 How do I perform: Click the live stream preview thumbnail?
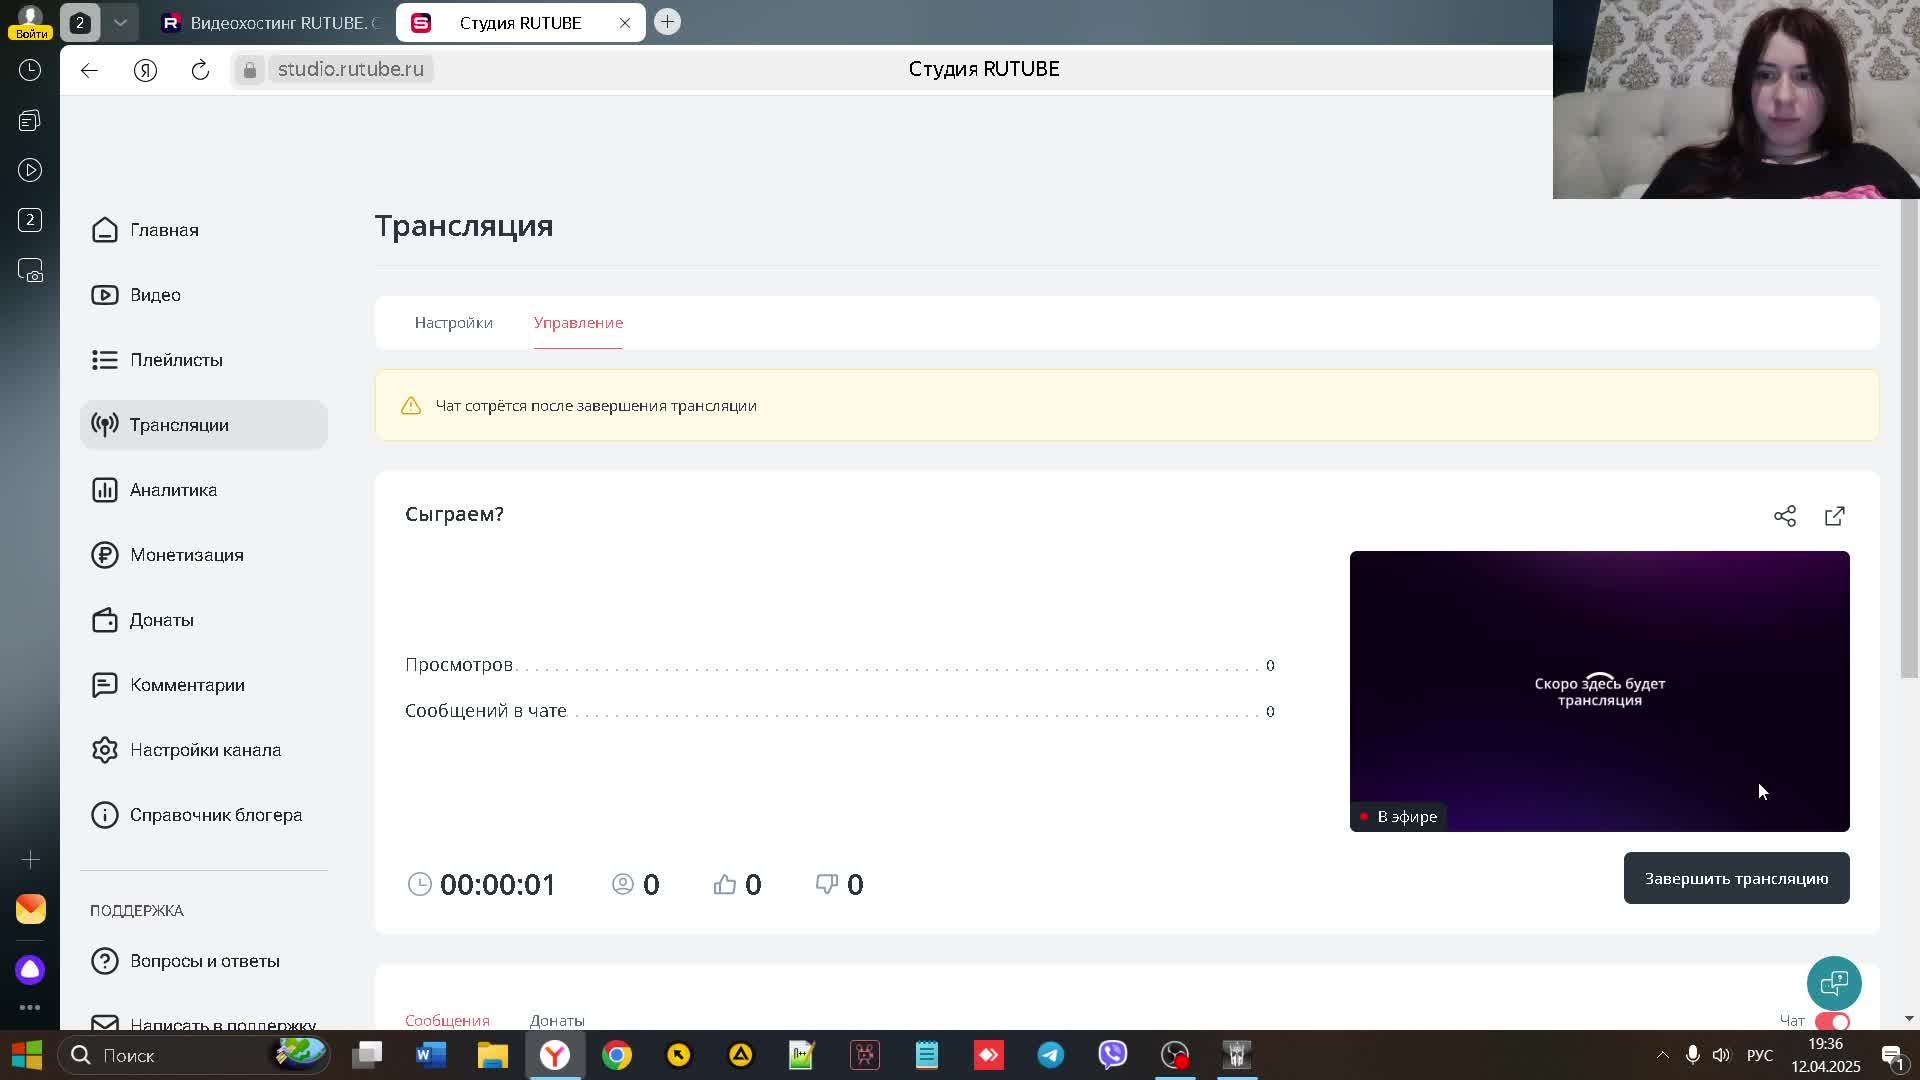tap(1599, 690)
